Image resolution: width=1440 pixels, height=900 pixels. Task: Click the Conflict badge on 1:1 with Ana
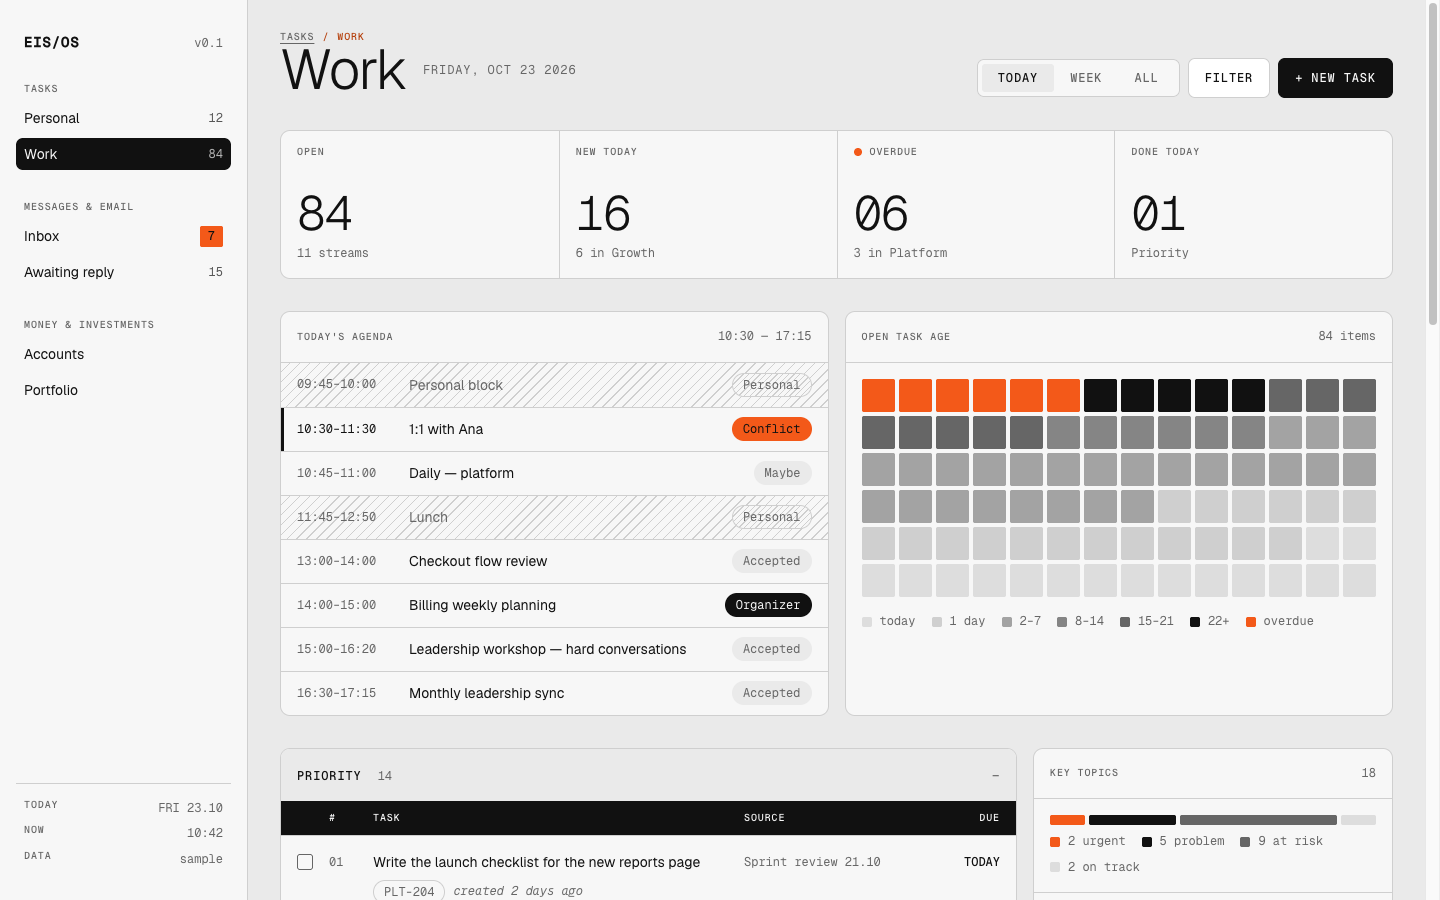coord(772,429)
